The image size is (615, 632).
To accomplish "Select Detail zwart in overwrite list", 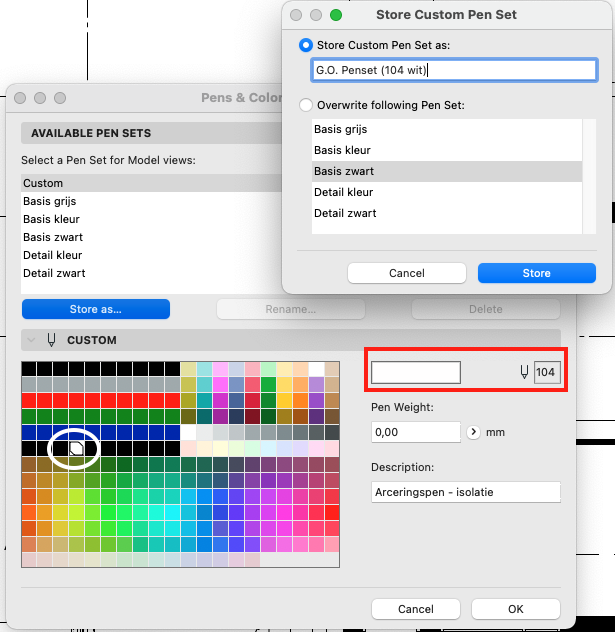I will 447,213.
